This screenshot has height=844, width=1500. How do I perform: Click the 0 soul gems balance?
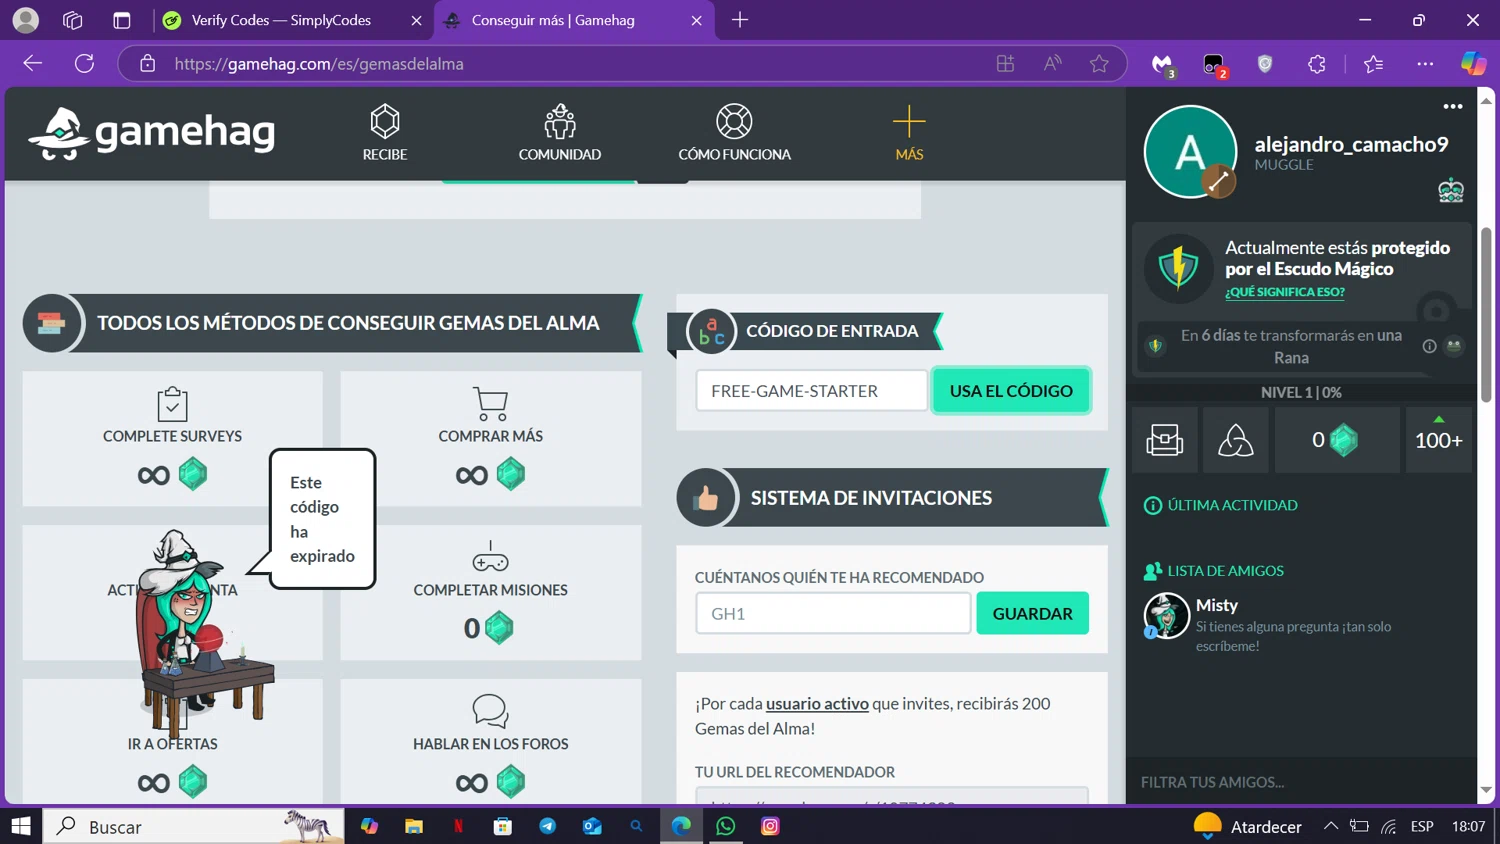[x=1336, y=440]
